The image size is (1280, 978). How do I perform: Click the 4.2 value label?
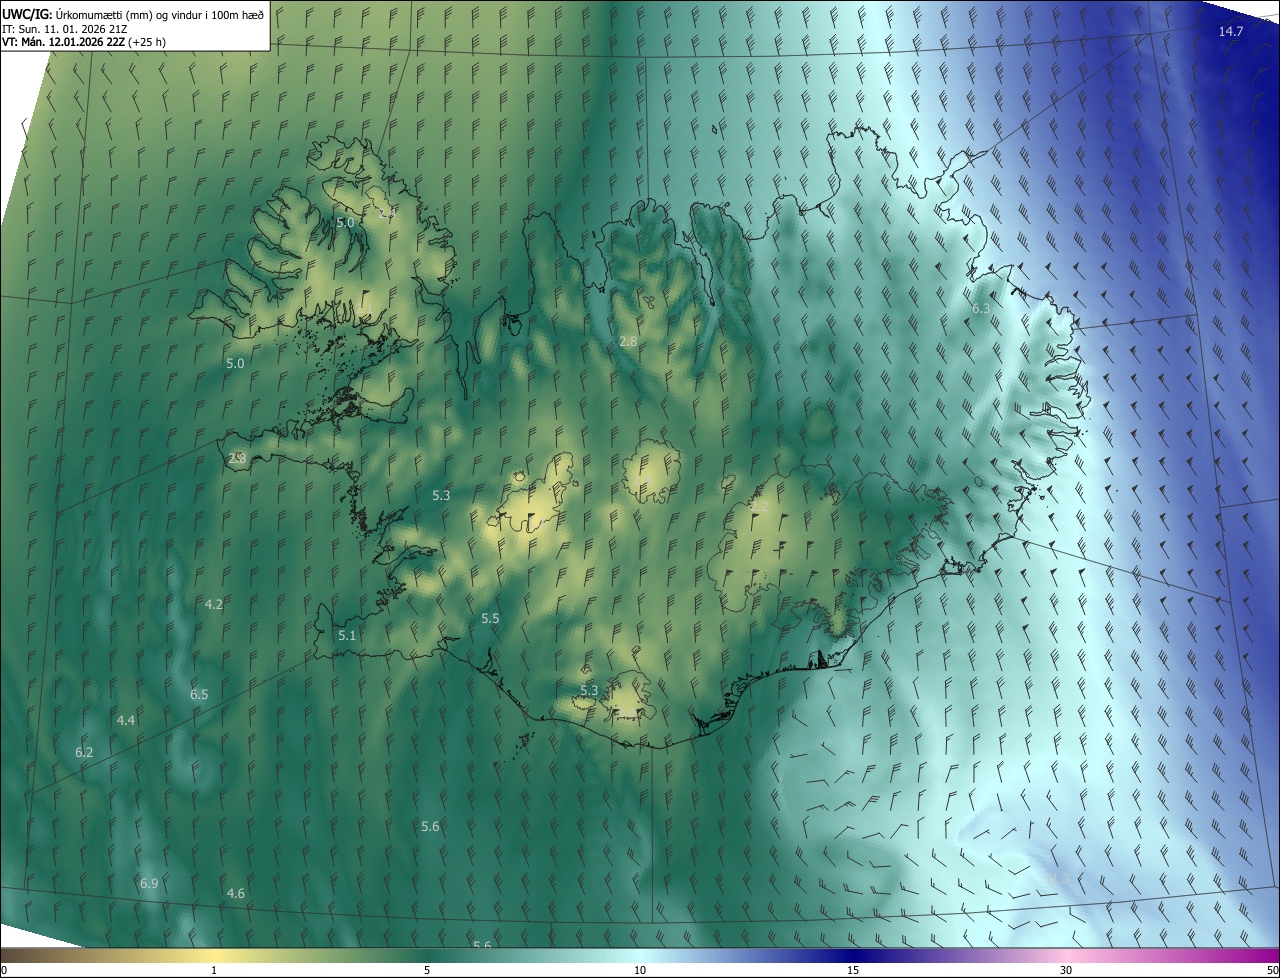tap(214, 604)
